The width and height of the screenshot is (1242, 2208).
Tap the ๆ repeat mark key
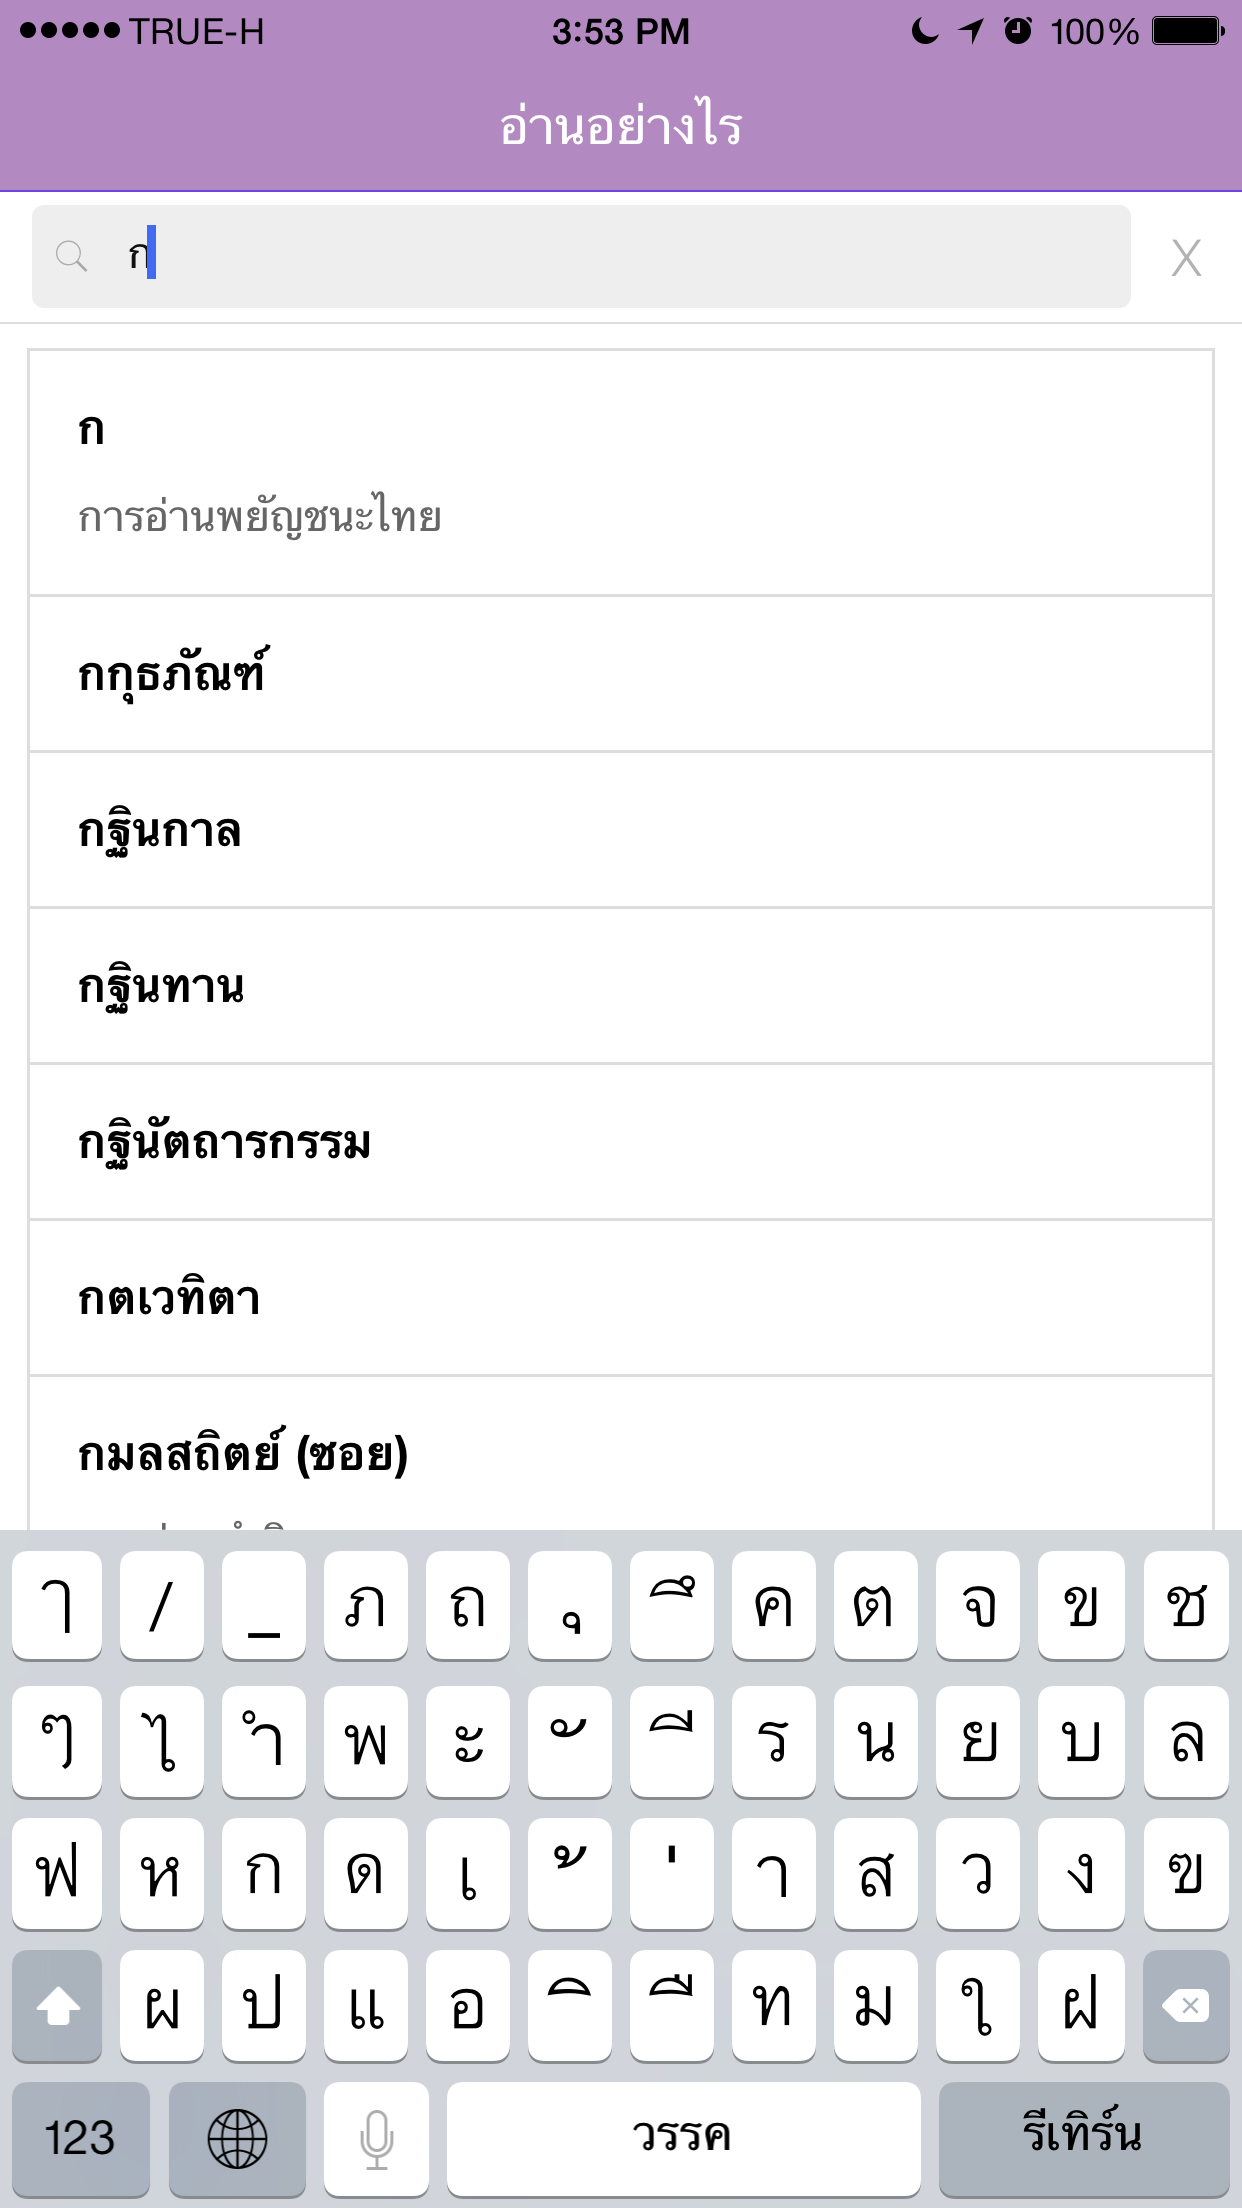[x=57, y=1741]
